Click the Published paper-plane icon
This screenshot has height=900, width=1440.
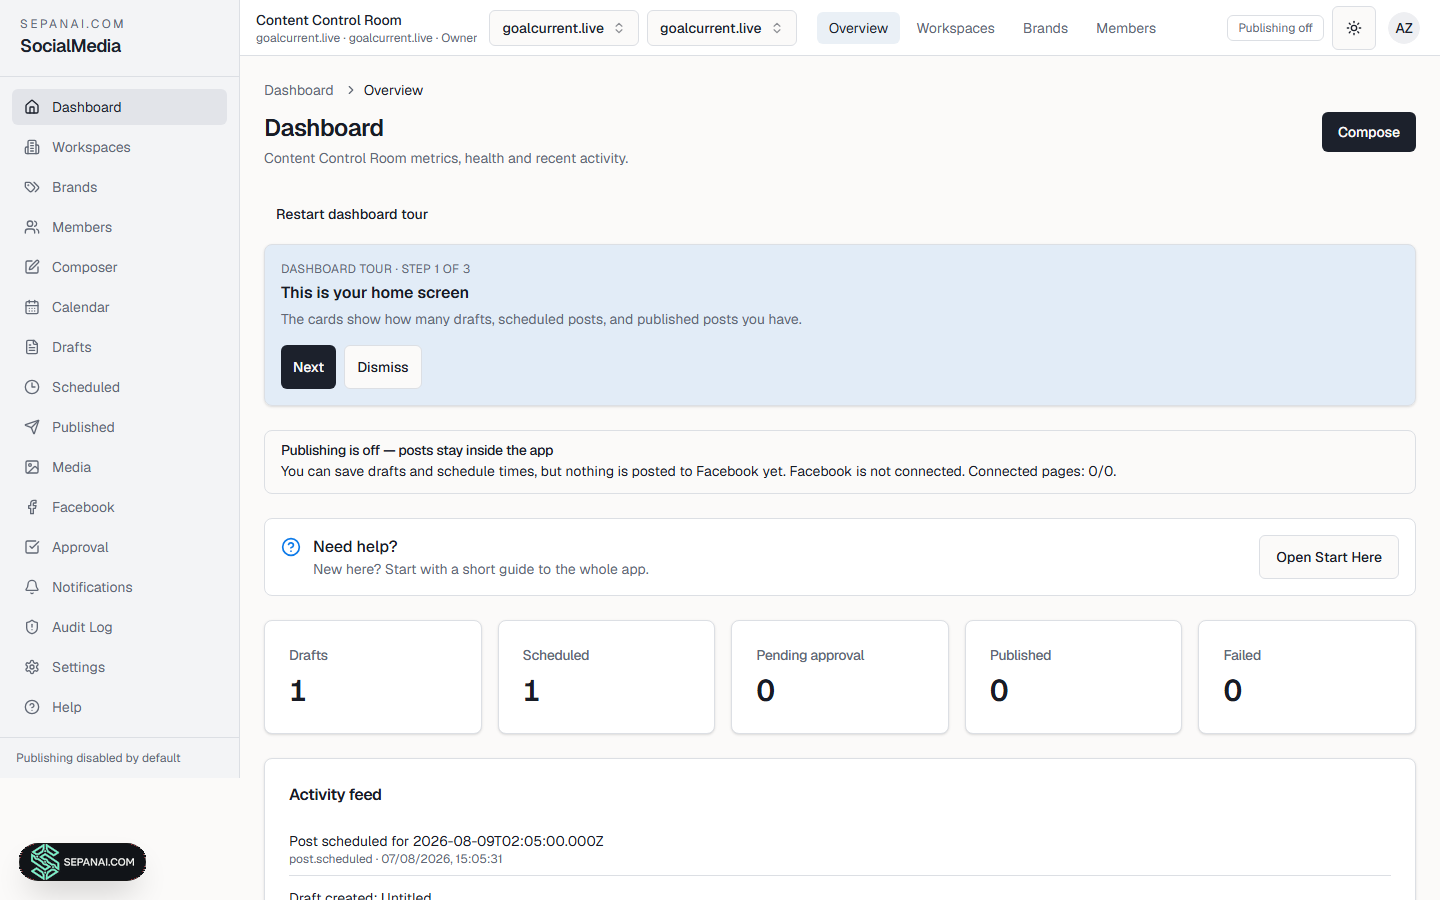tap(32, 427)
